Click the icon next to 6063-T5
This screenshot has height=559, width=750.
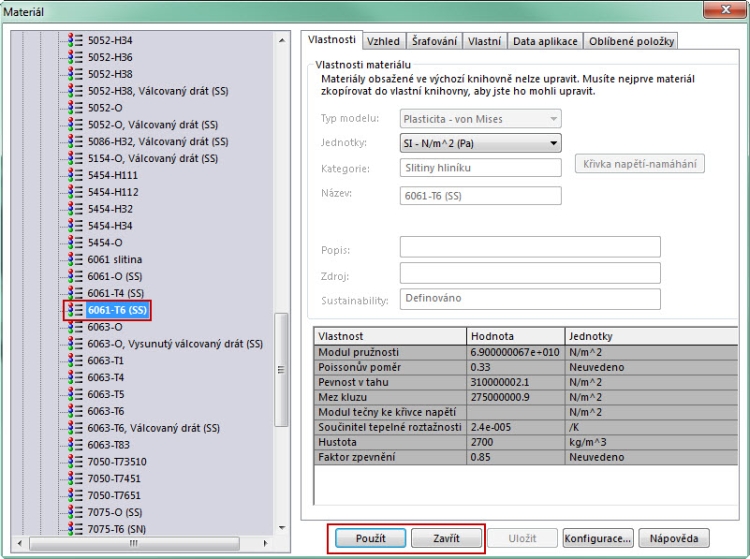tap(75, 394)
